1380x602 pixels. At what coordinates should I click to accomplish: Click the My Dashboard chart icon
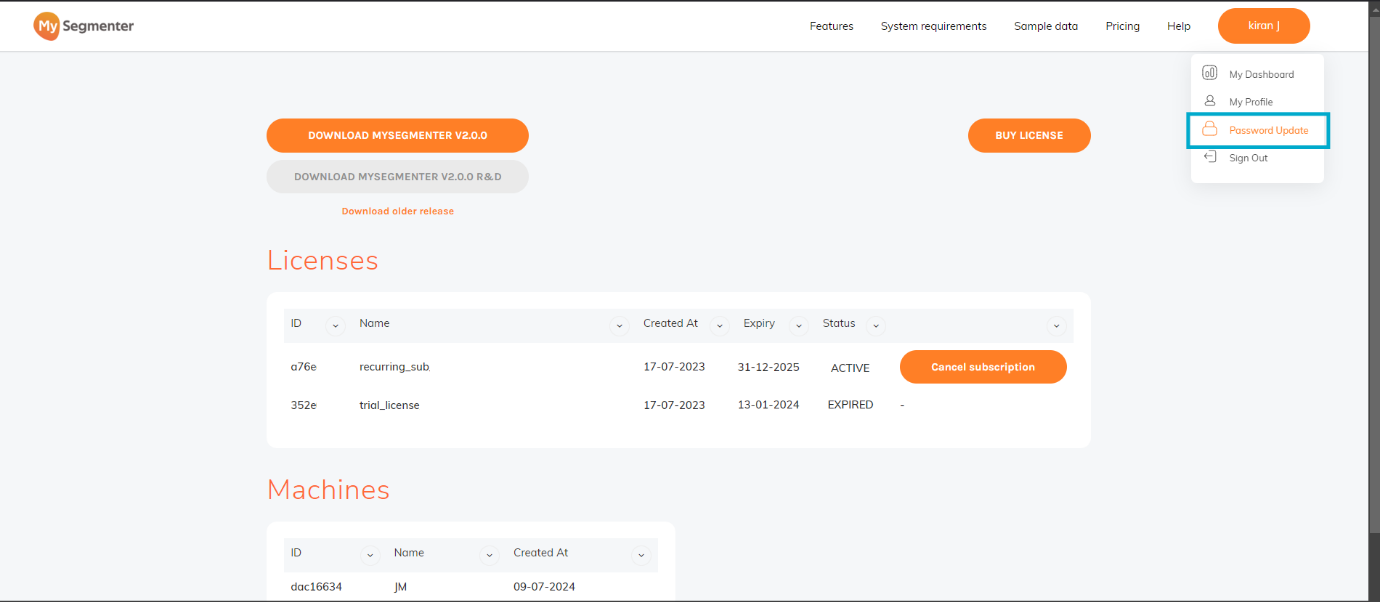pos(1209,73)
